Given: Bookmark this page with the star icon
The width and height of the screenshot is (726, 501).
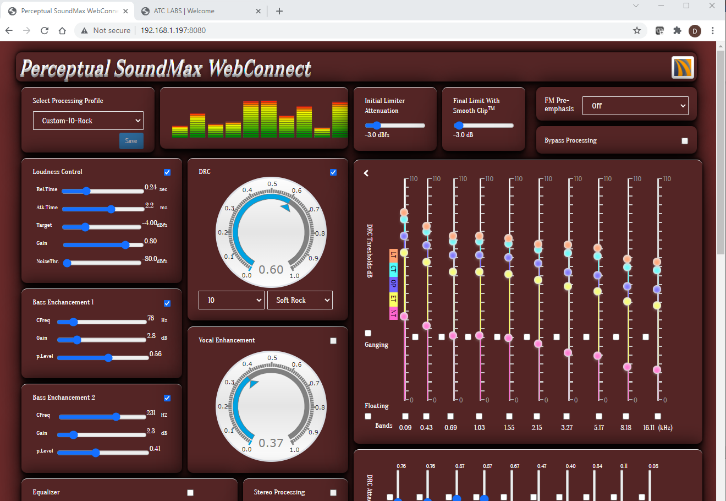Looking at the screenshot, I should point(637,31).
